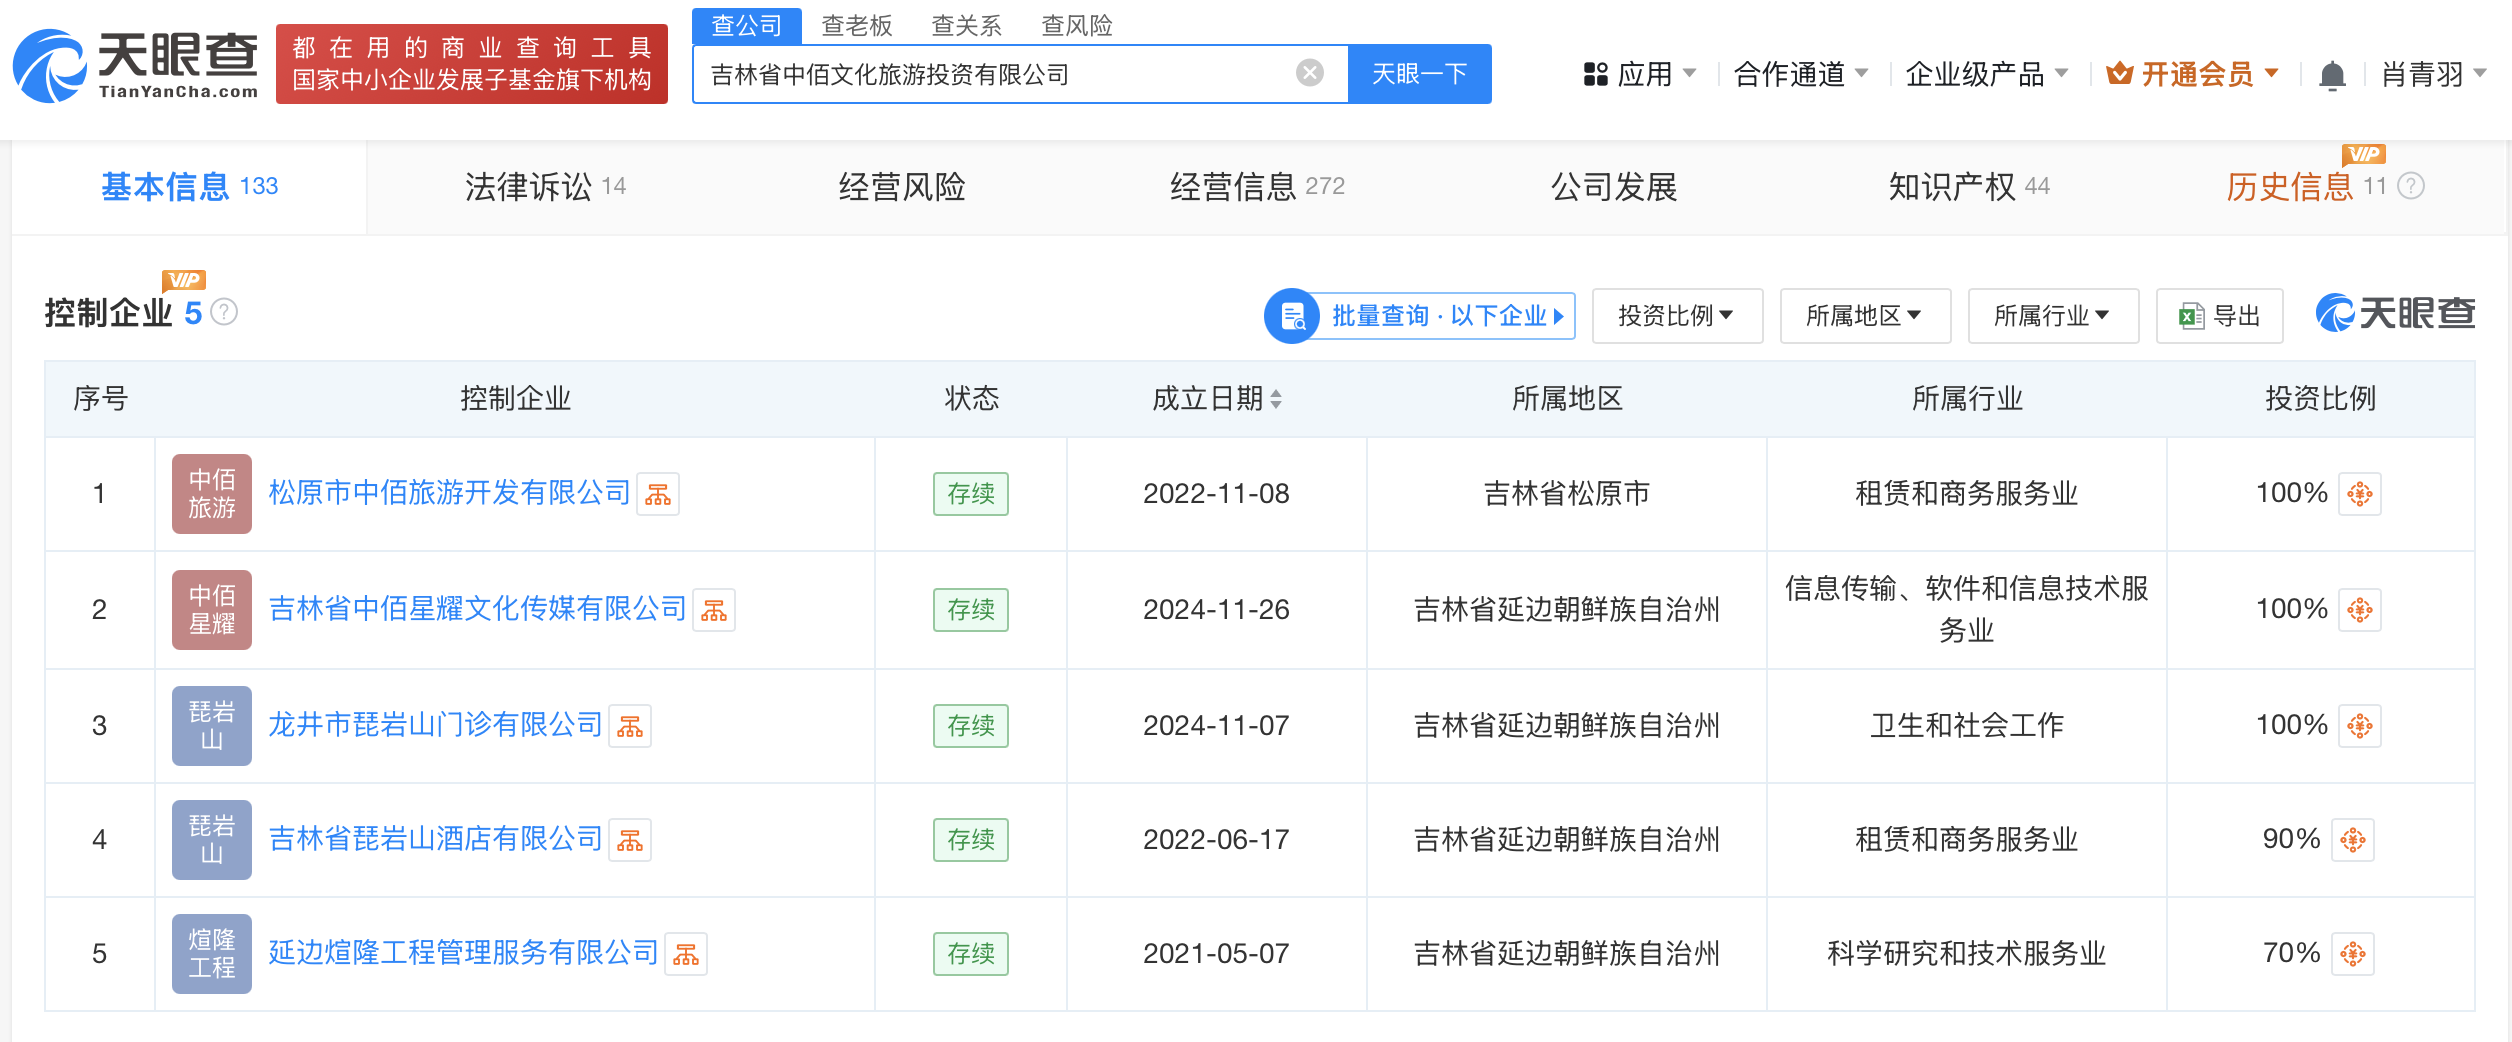Open the 延边煊隆工程管理服务有限公司 link
This screenshot has height=1042, width=2512.
463,953
